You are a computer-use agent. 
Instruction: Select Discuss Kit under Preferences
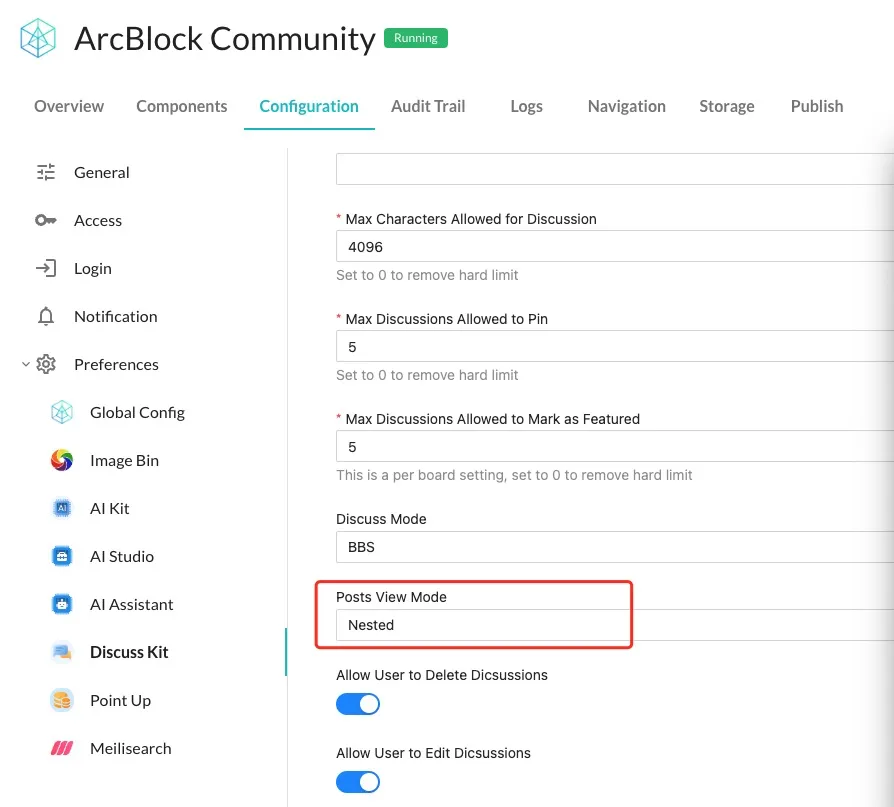click(129, 652)
